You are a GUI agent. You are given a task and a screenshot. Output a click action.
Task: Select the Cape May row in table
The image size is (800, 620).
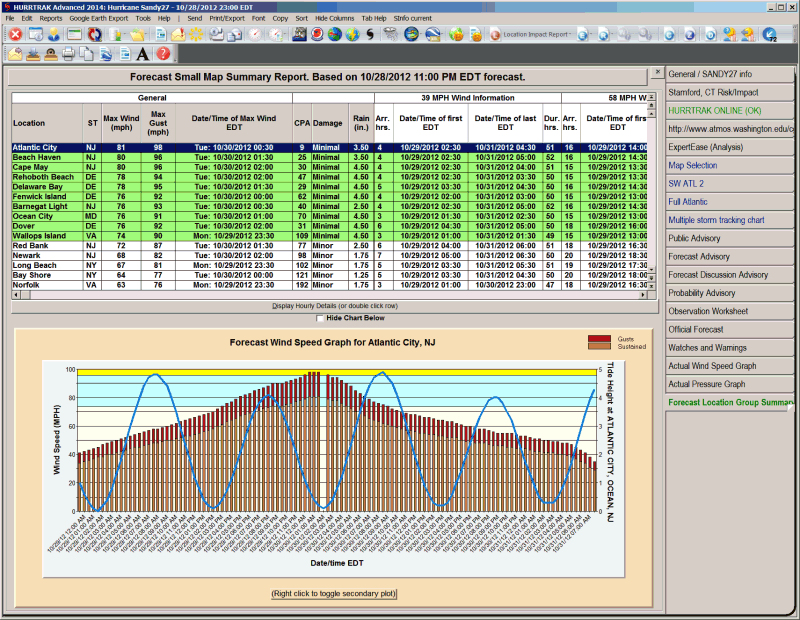click(x=31, y=167)
